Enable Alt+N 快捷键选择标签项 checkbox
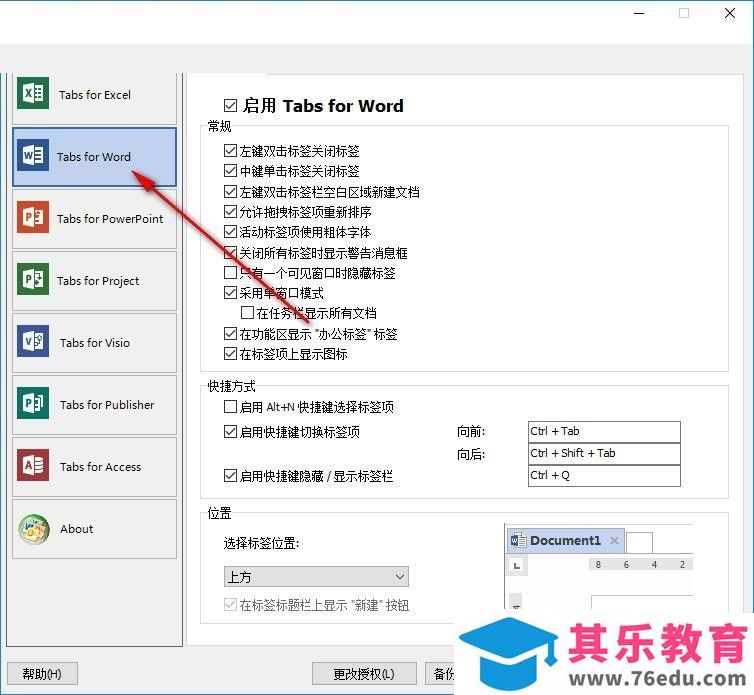This screenshot has height=695, width=754. [230, 407]
